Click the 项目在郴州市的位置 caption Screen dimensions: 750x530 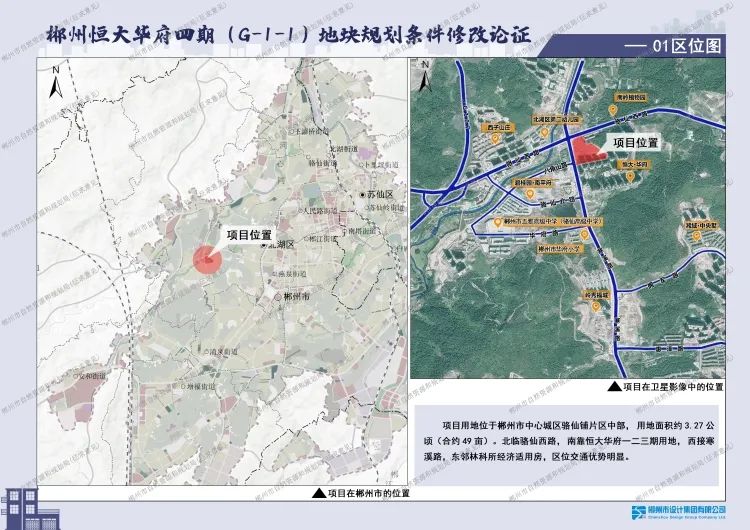coord(360,493)
